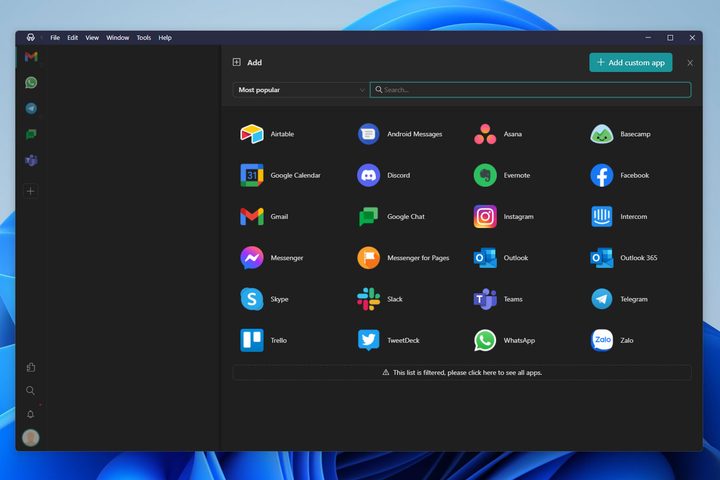The width and height of the screenshot is (720, 480).
Task: Add the Android Messages app
Action: [400, 134]
